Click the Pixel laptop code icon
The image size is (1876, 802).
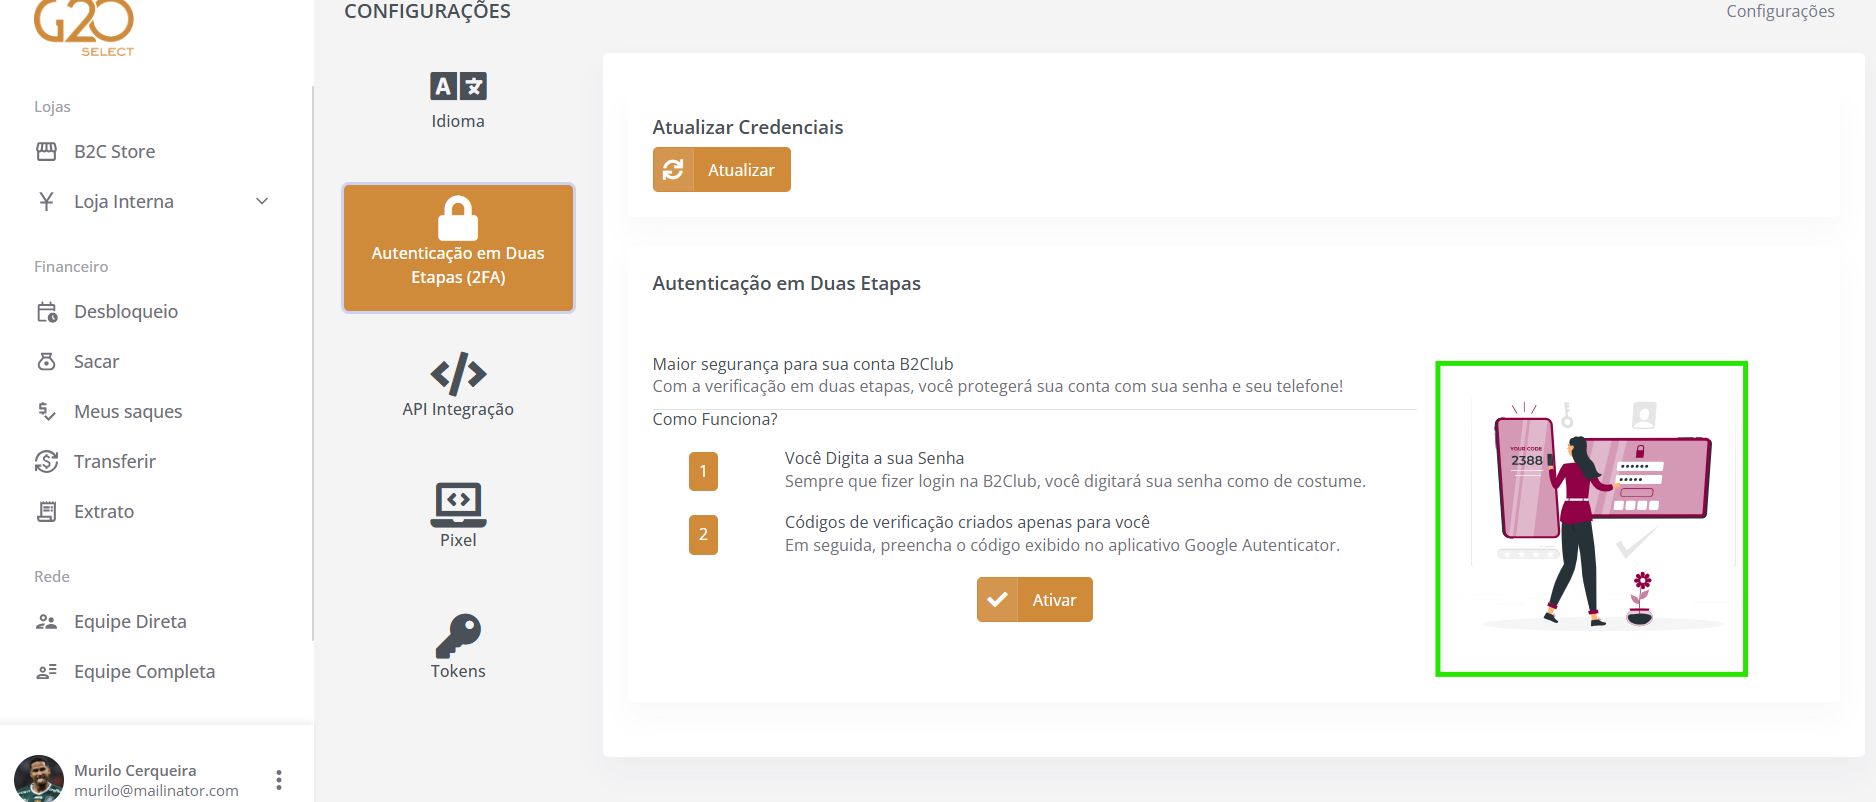[458, 505]
